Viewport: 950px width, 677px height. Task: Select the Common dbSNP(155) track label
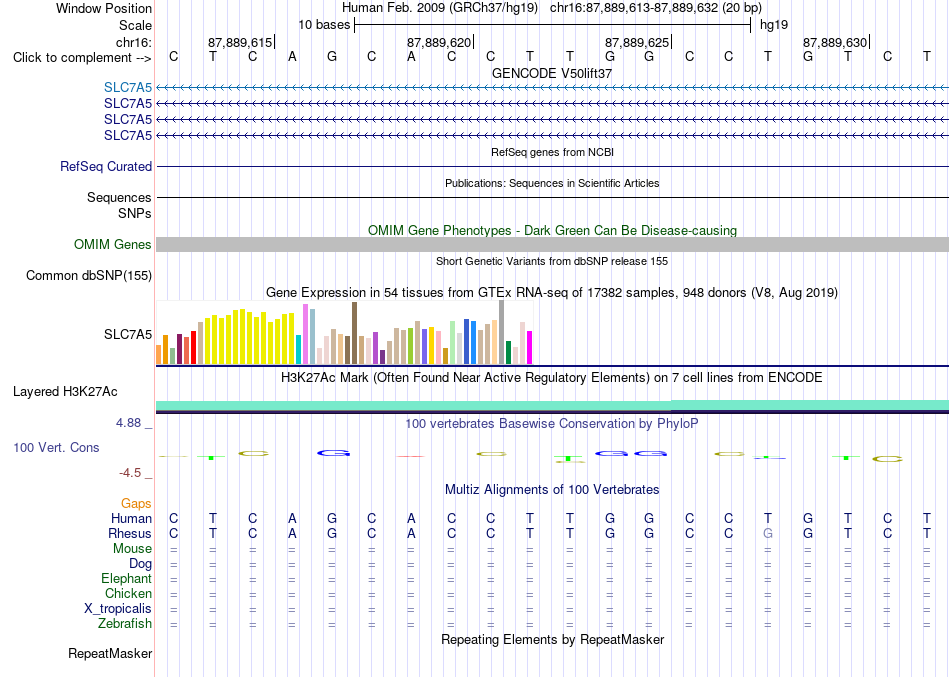[x=89, y=275]
